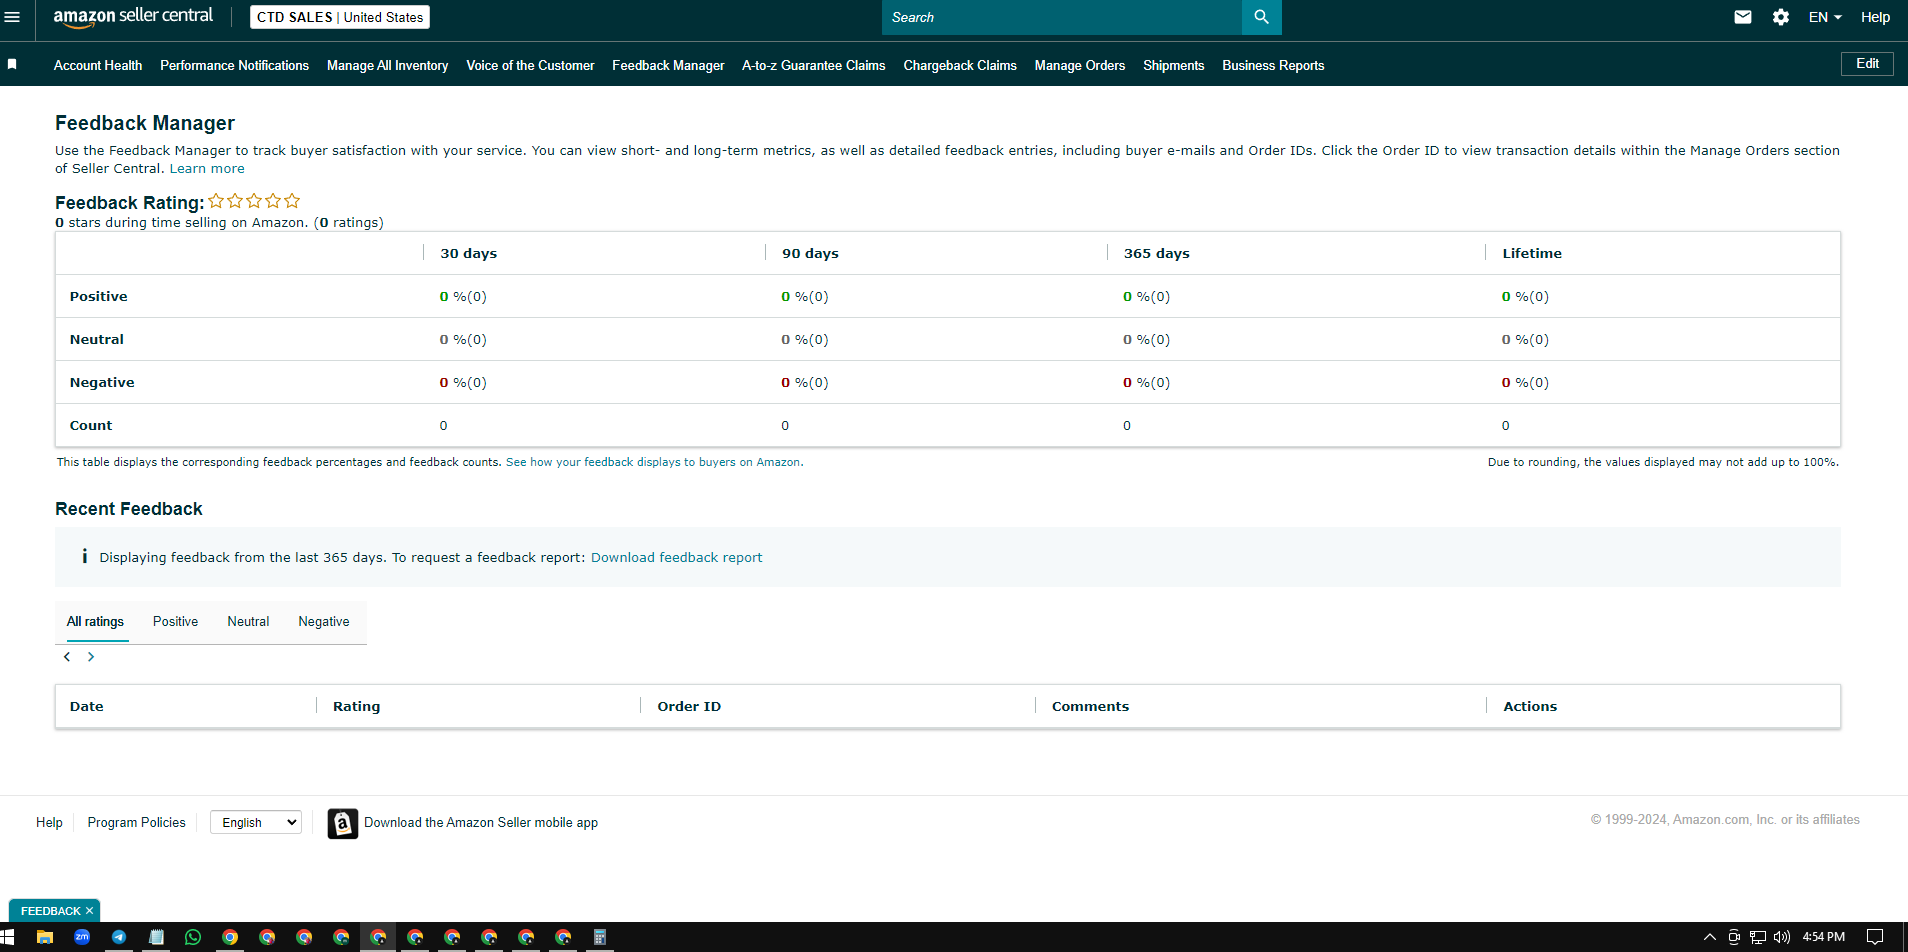The width and height of the screenshot is (1908, 952).
Task: Click the network tray icon
Action: click(1758, 937)
